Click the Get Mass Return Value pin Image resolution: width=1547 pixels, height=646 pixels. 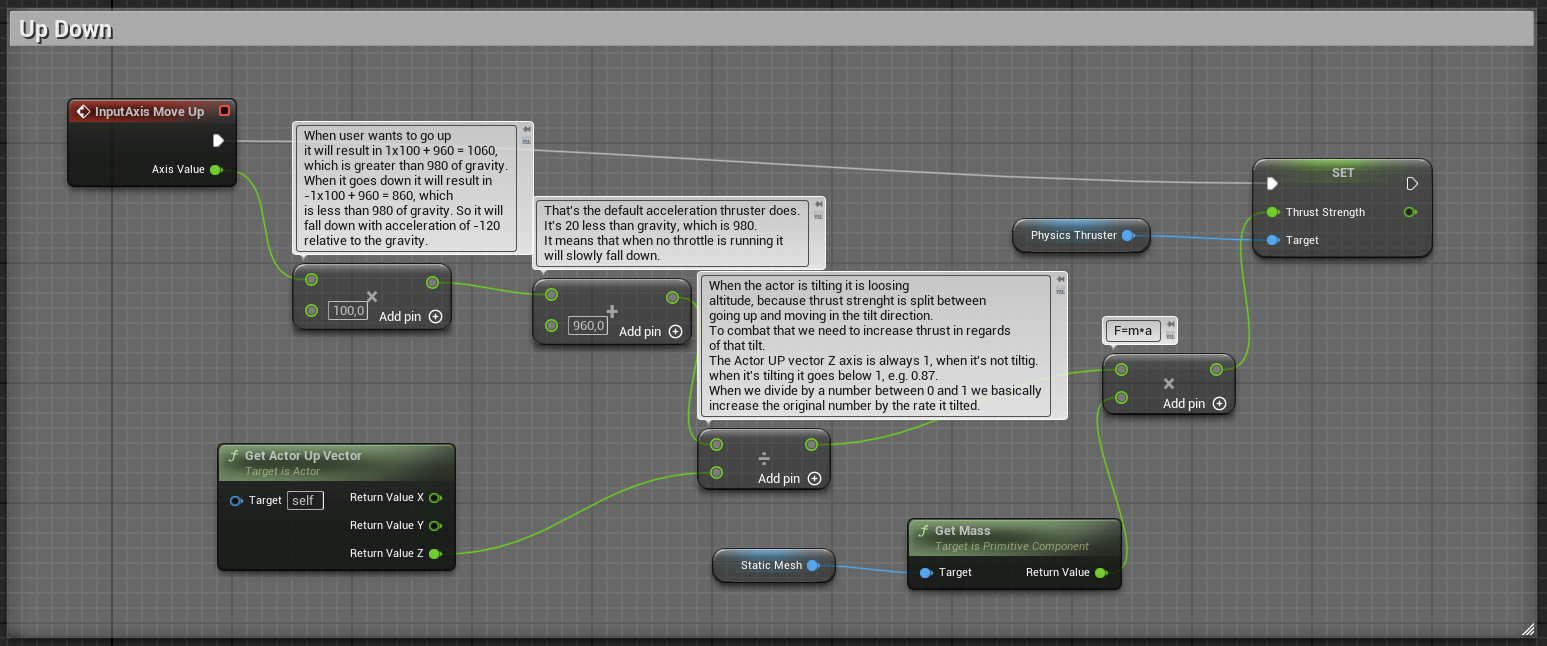(1101, 573)
